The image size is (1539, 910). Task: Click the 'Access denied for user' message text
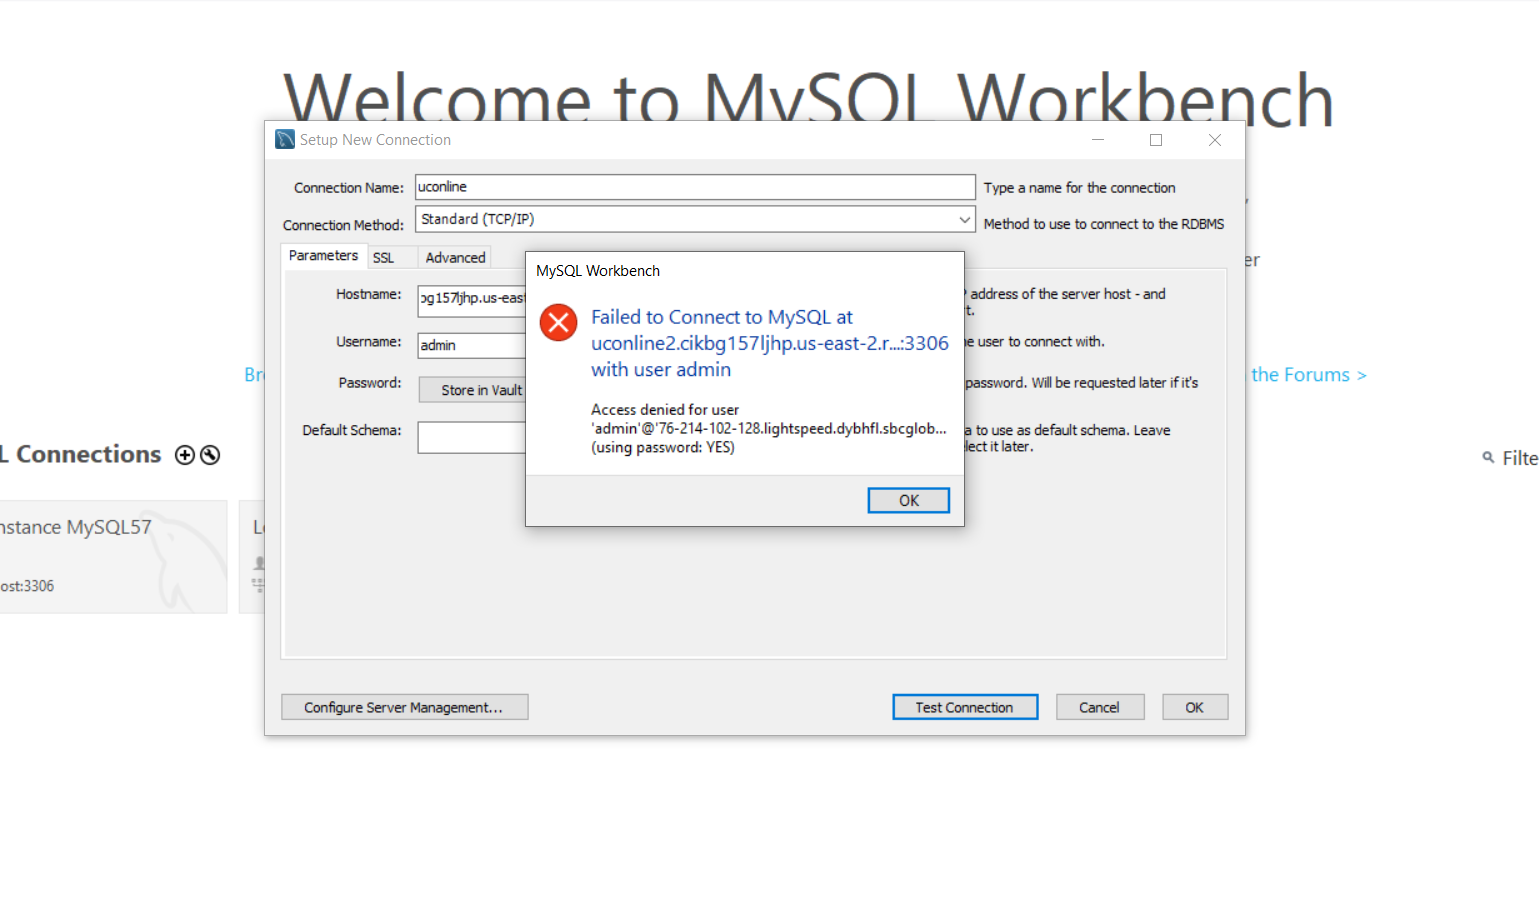pos(665,410)
